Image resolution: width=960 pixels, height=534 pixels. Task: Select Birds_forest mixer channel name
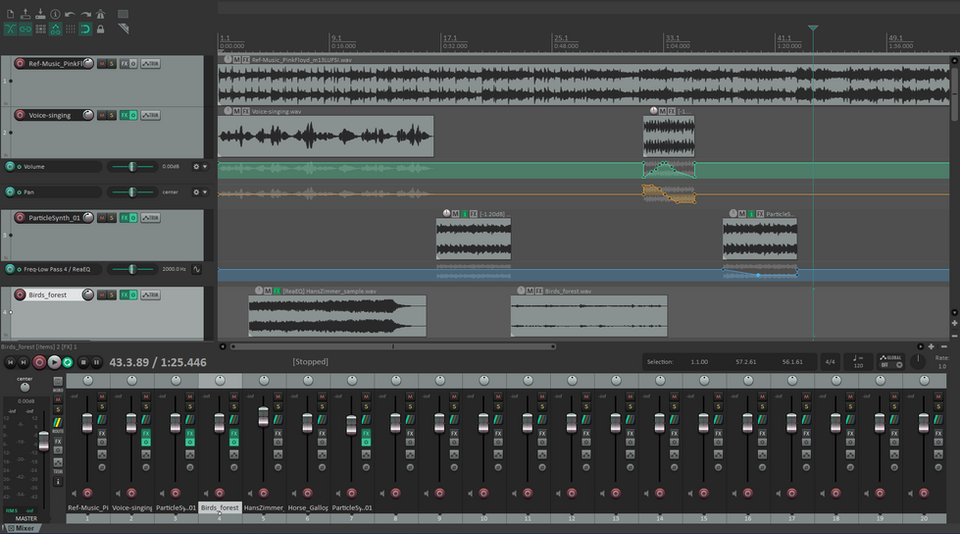(x=220, y=508)
